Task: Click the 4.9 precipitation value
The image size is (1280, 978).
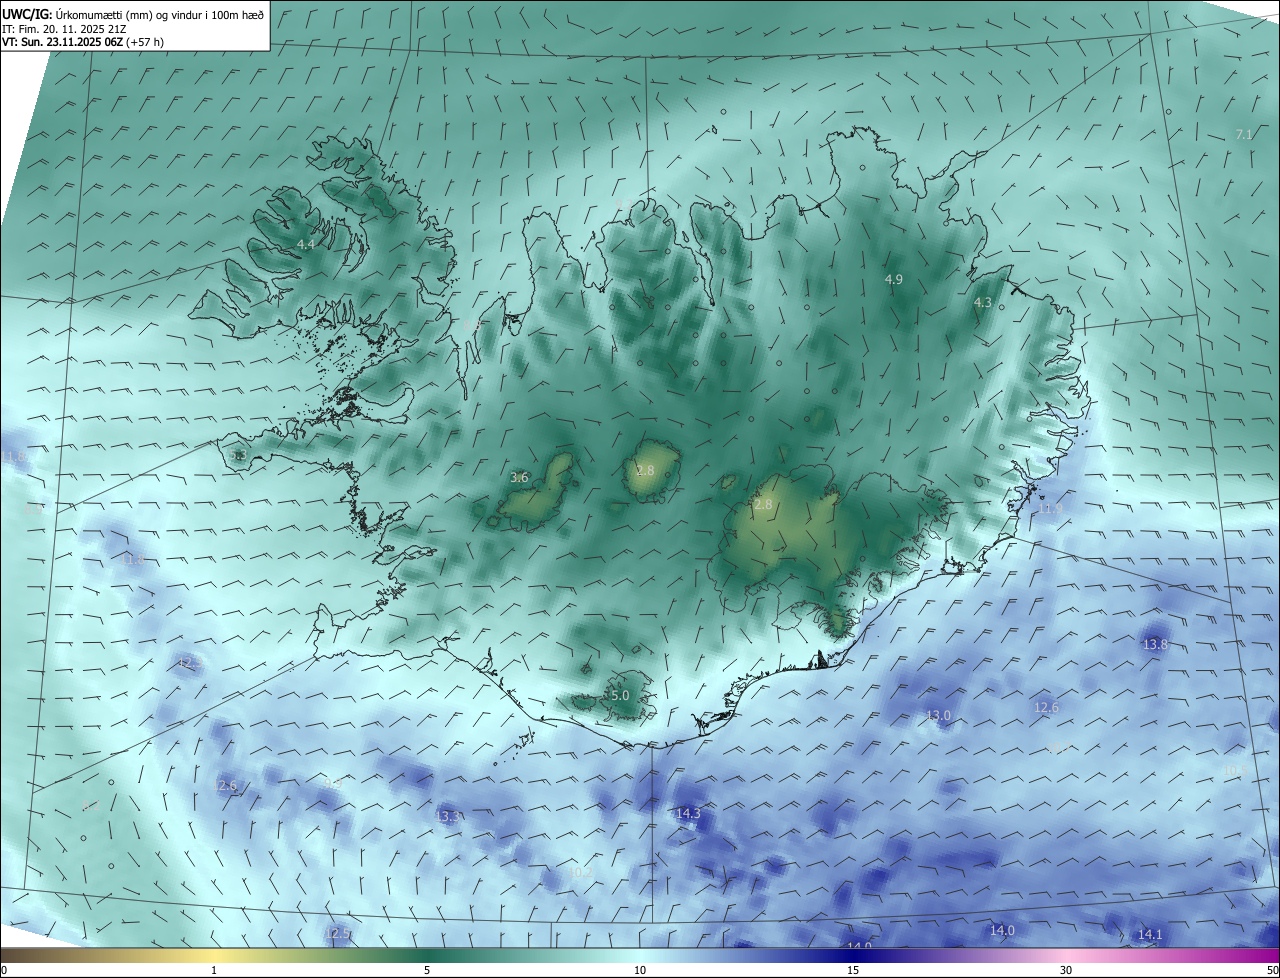Action: (894, 280)
